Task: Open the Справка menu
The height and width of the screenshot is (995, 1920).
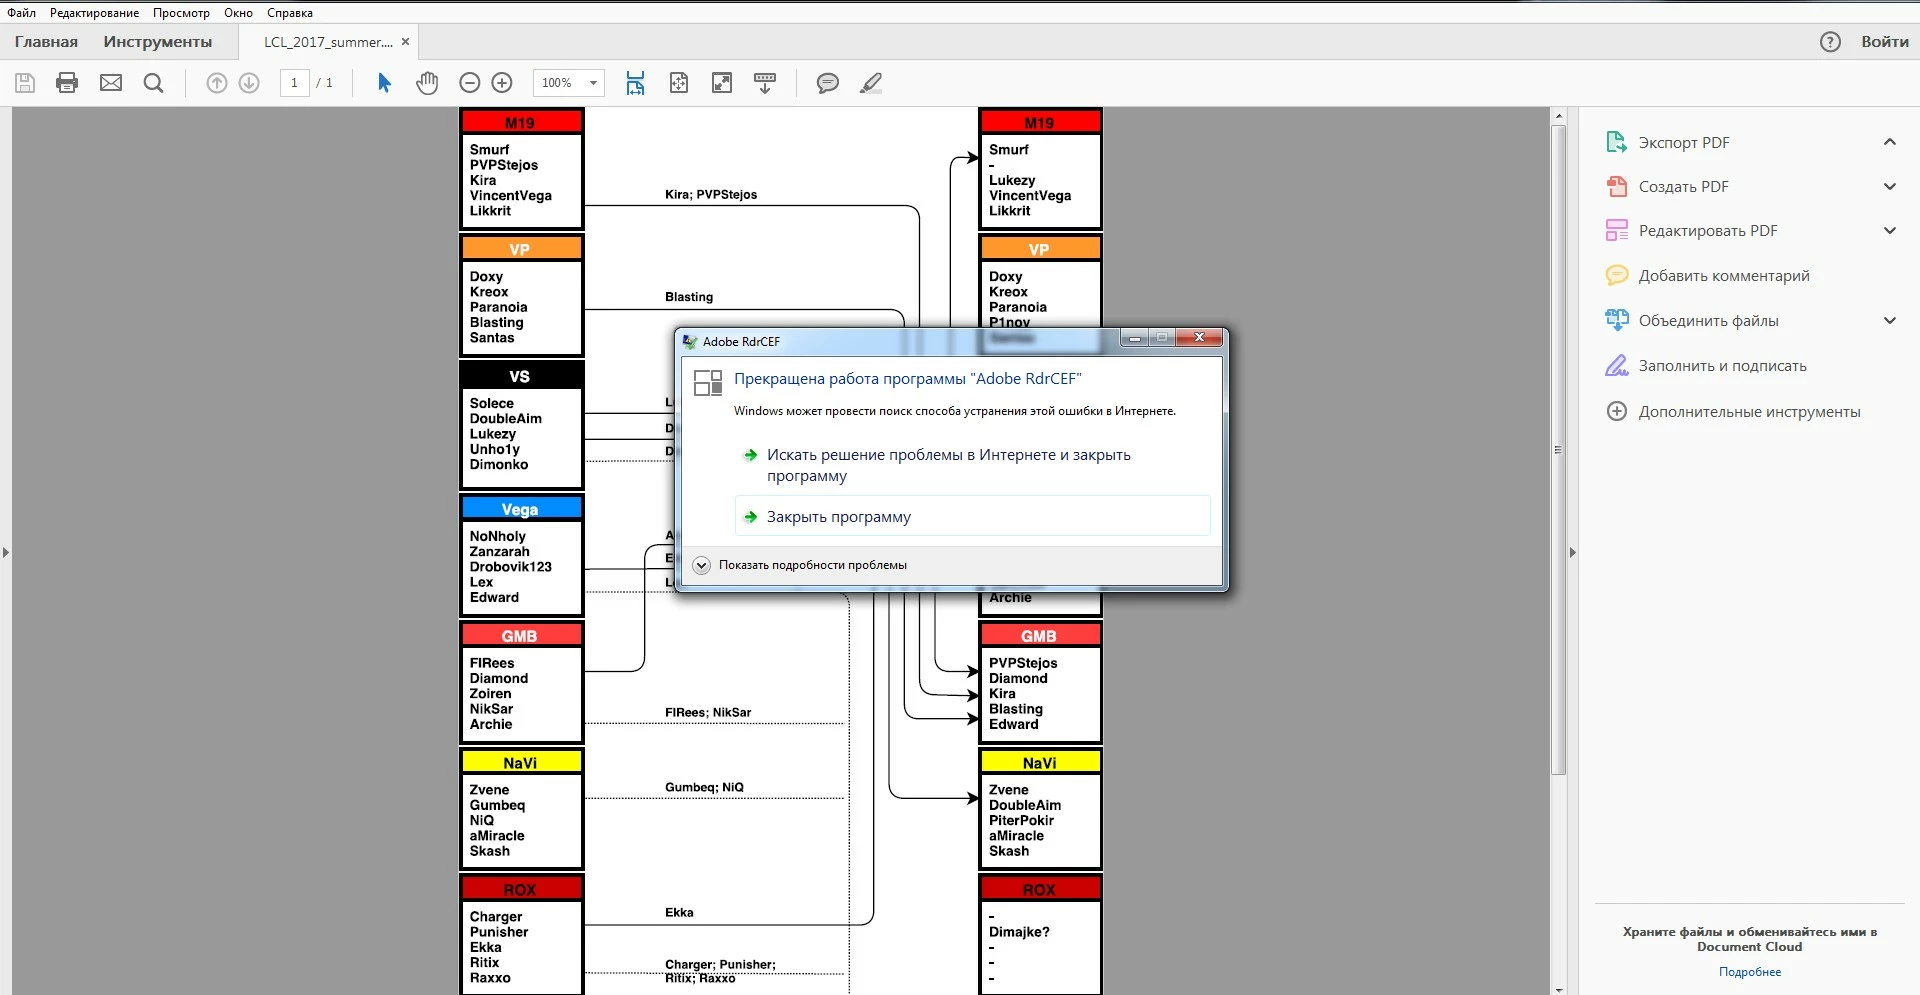Action: [290, 13]
